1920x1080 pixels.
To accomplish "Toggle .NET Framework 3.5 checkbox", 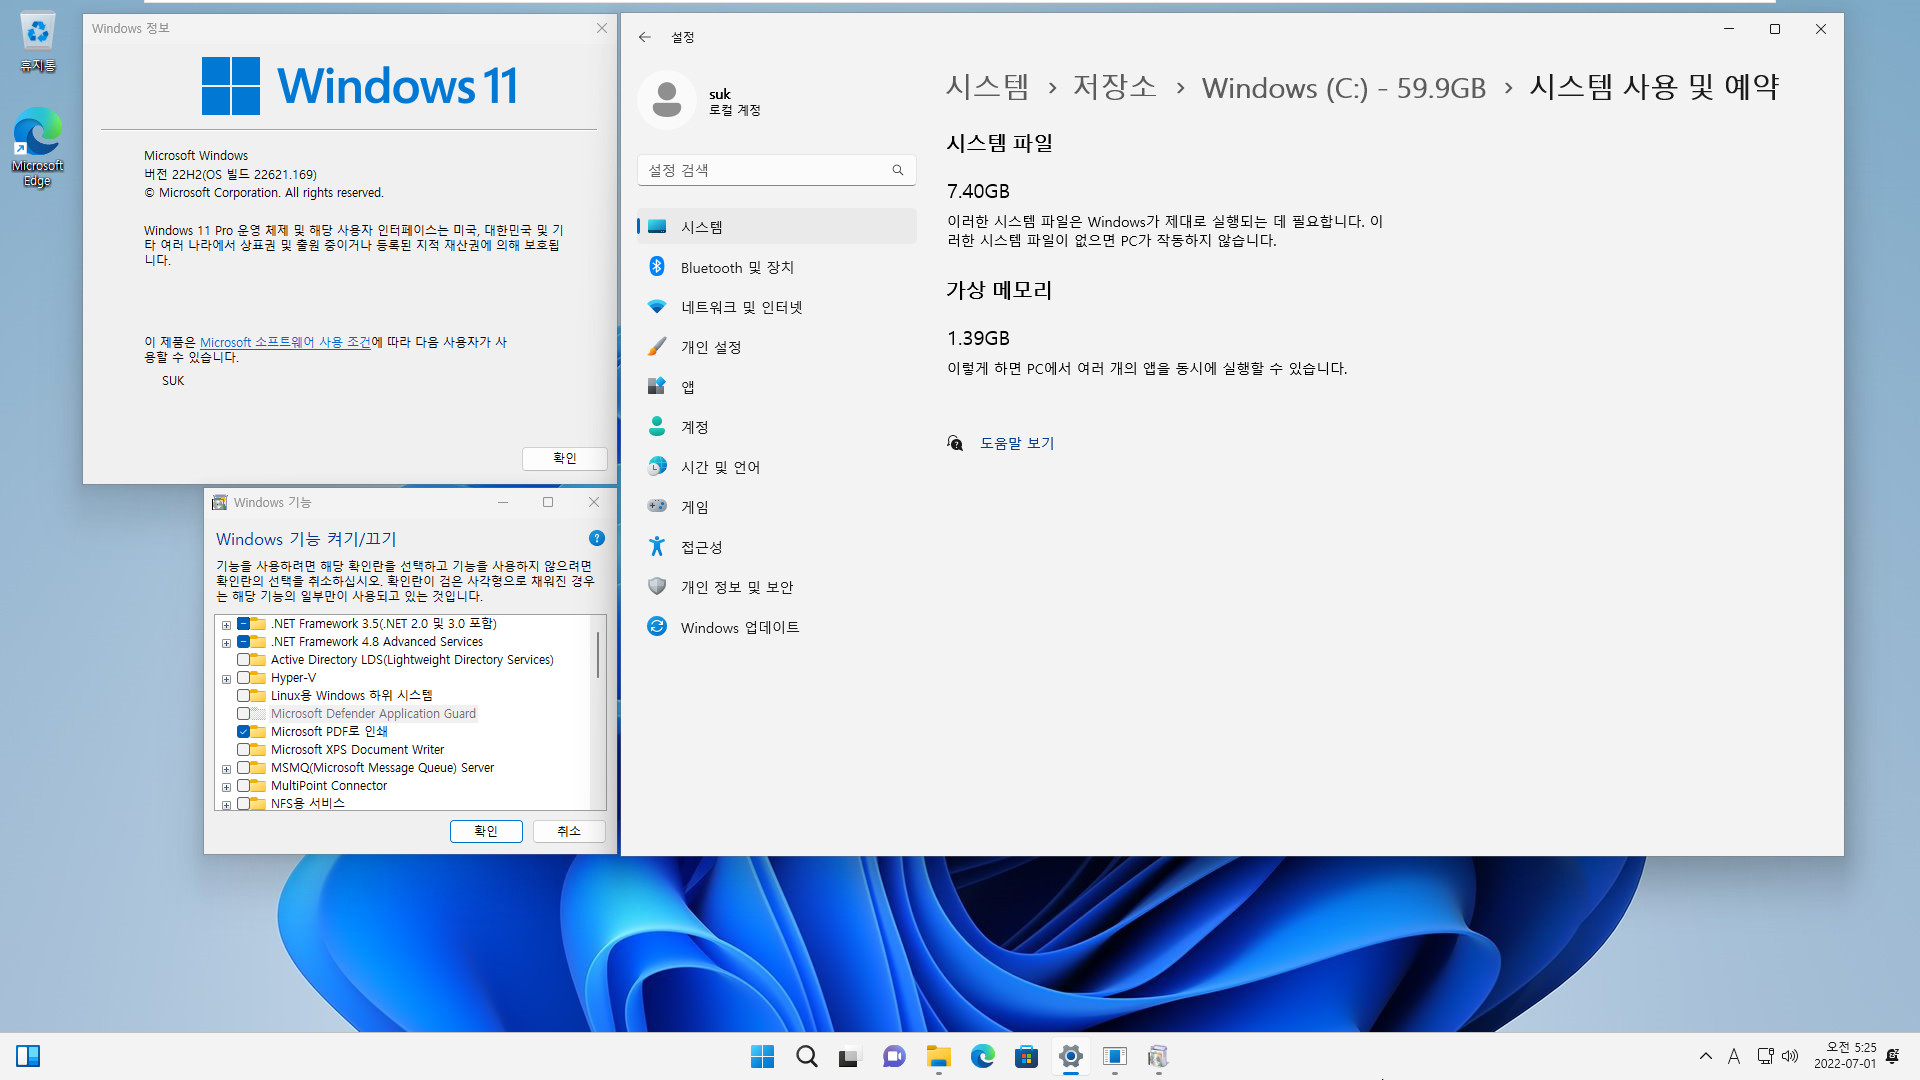I will pyautogui.click(x=241, y=622).
